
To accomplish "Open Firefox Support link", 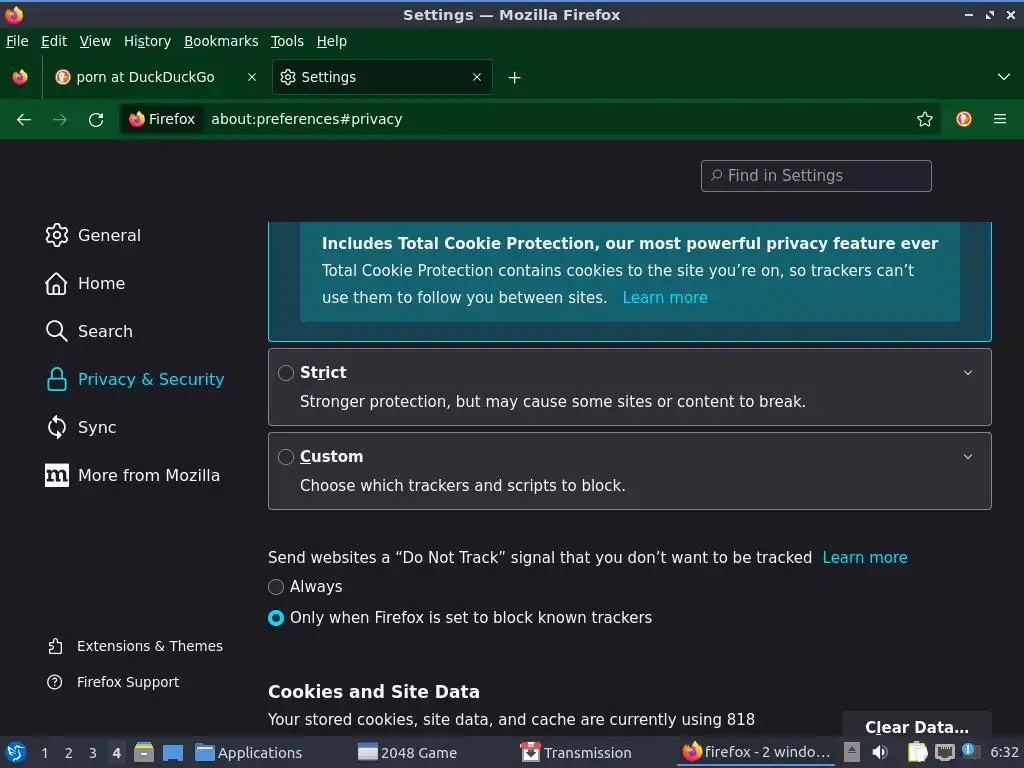I will coord(113,682).
